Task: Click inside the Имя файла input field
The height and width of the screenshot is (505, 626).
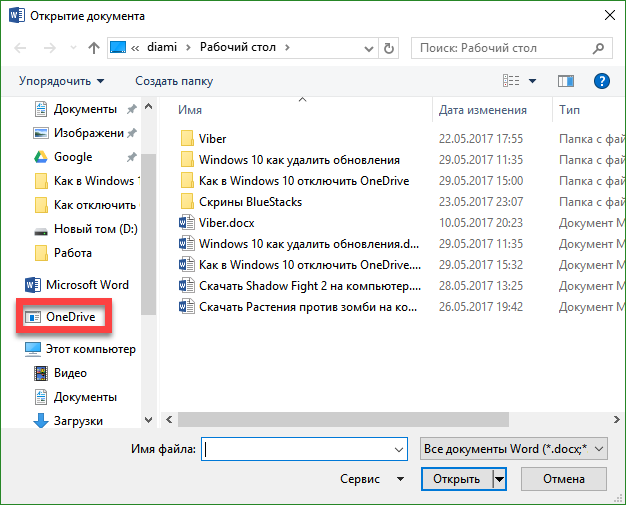Action: [x=304, y=450]
